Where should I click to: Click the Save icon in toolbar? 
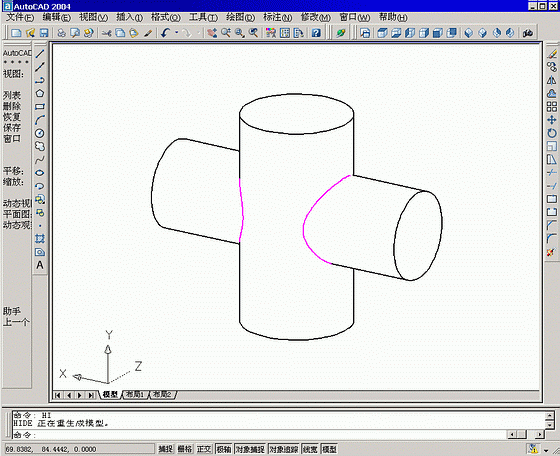coord(44,33)
